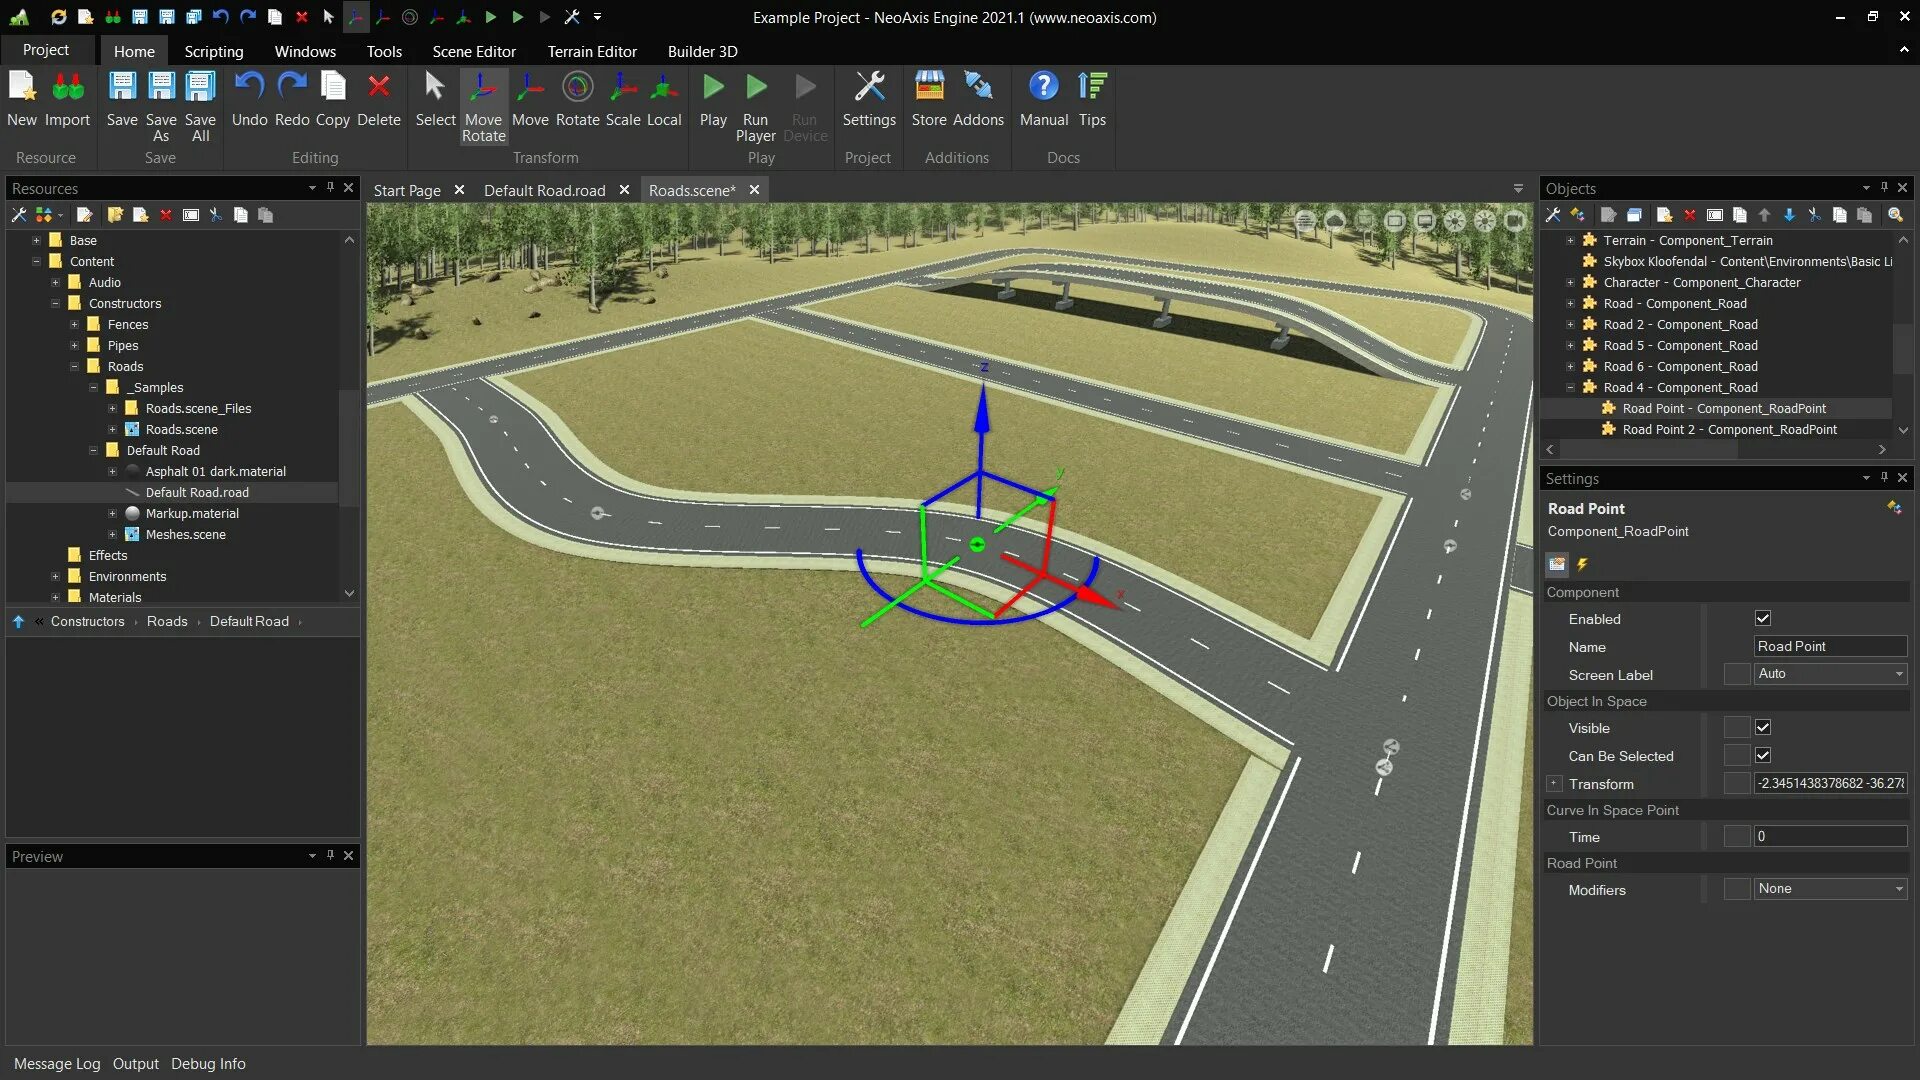
Task: Open the Terrain Editor ribbon tab
Action: click(x=591, y=51)
